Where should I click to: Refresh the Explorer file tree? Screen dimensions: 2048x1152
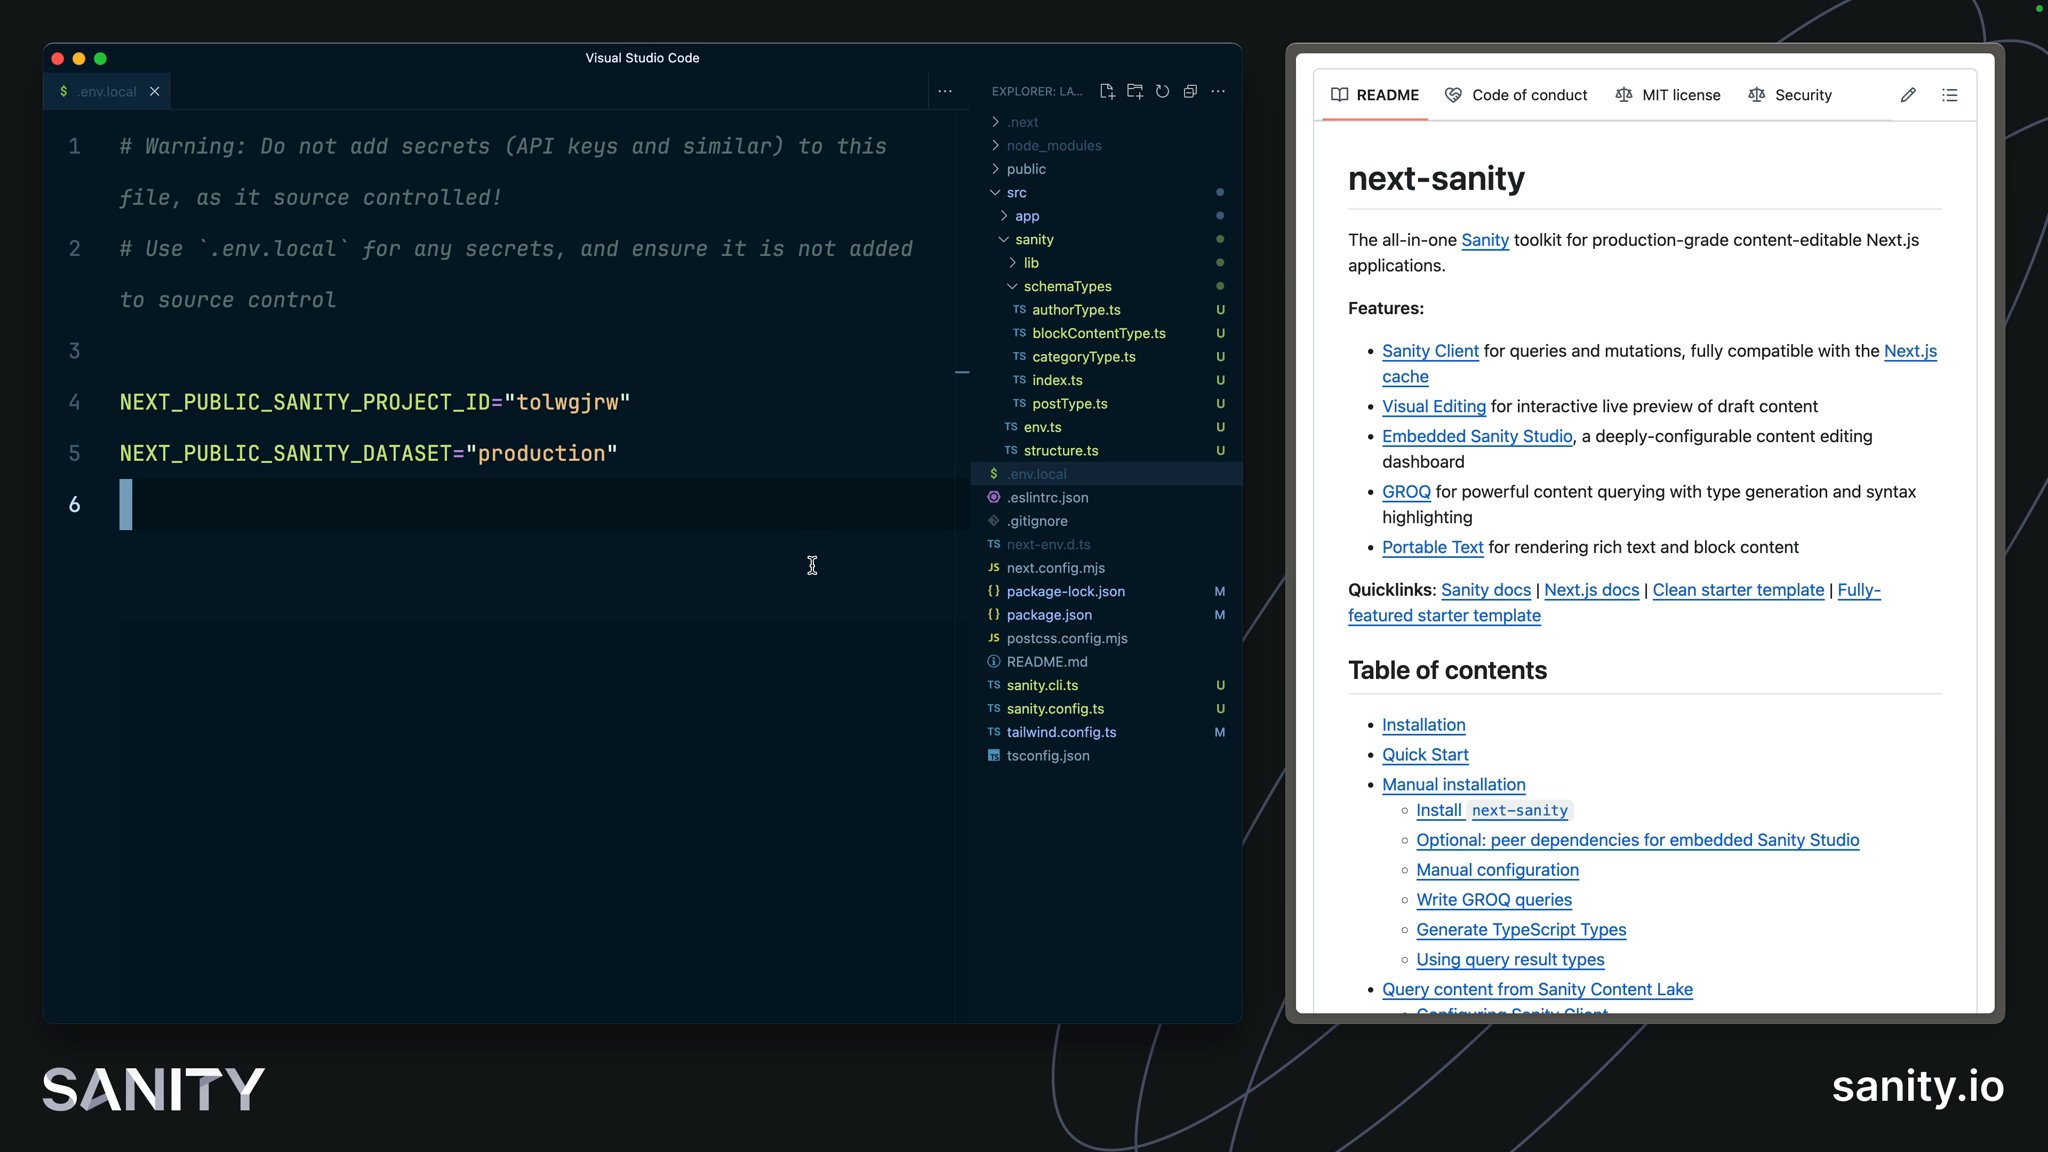tap(1162, 91)
